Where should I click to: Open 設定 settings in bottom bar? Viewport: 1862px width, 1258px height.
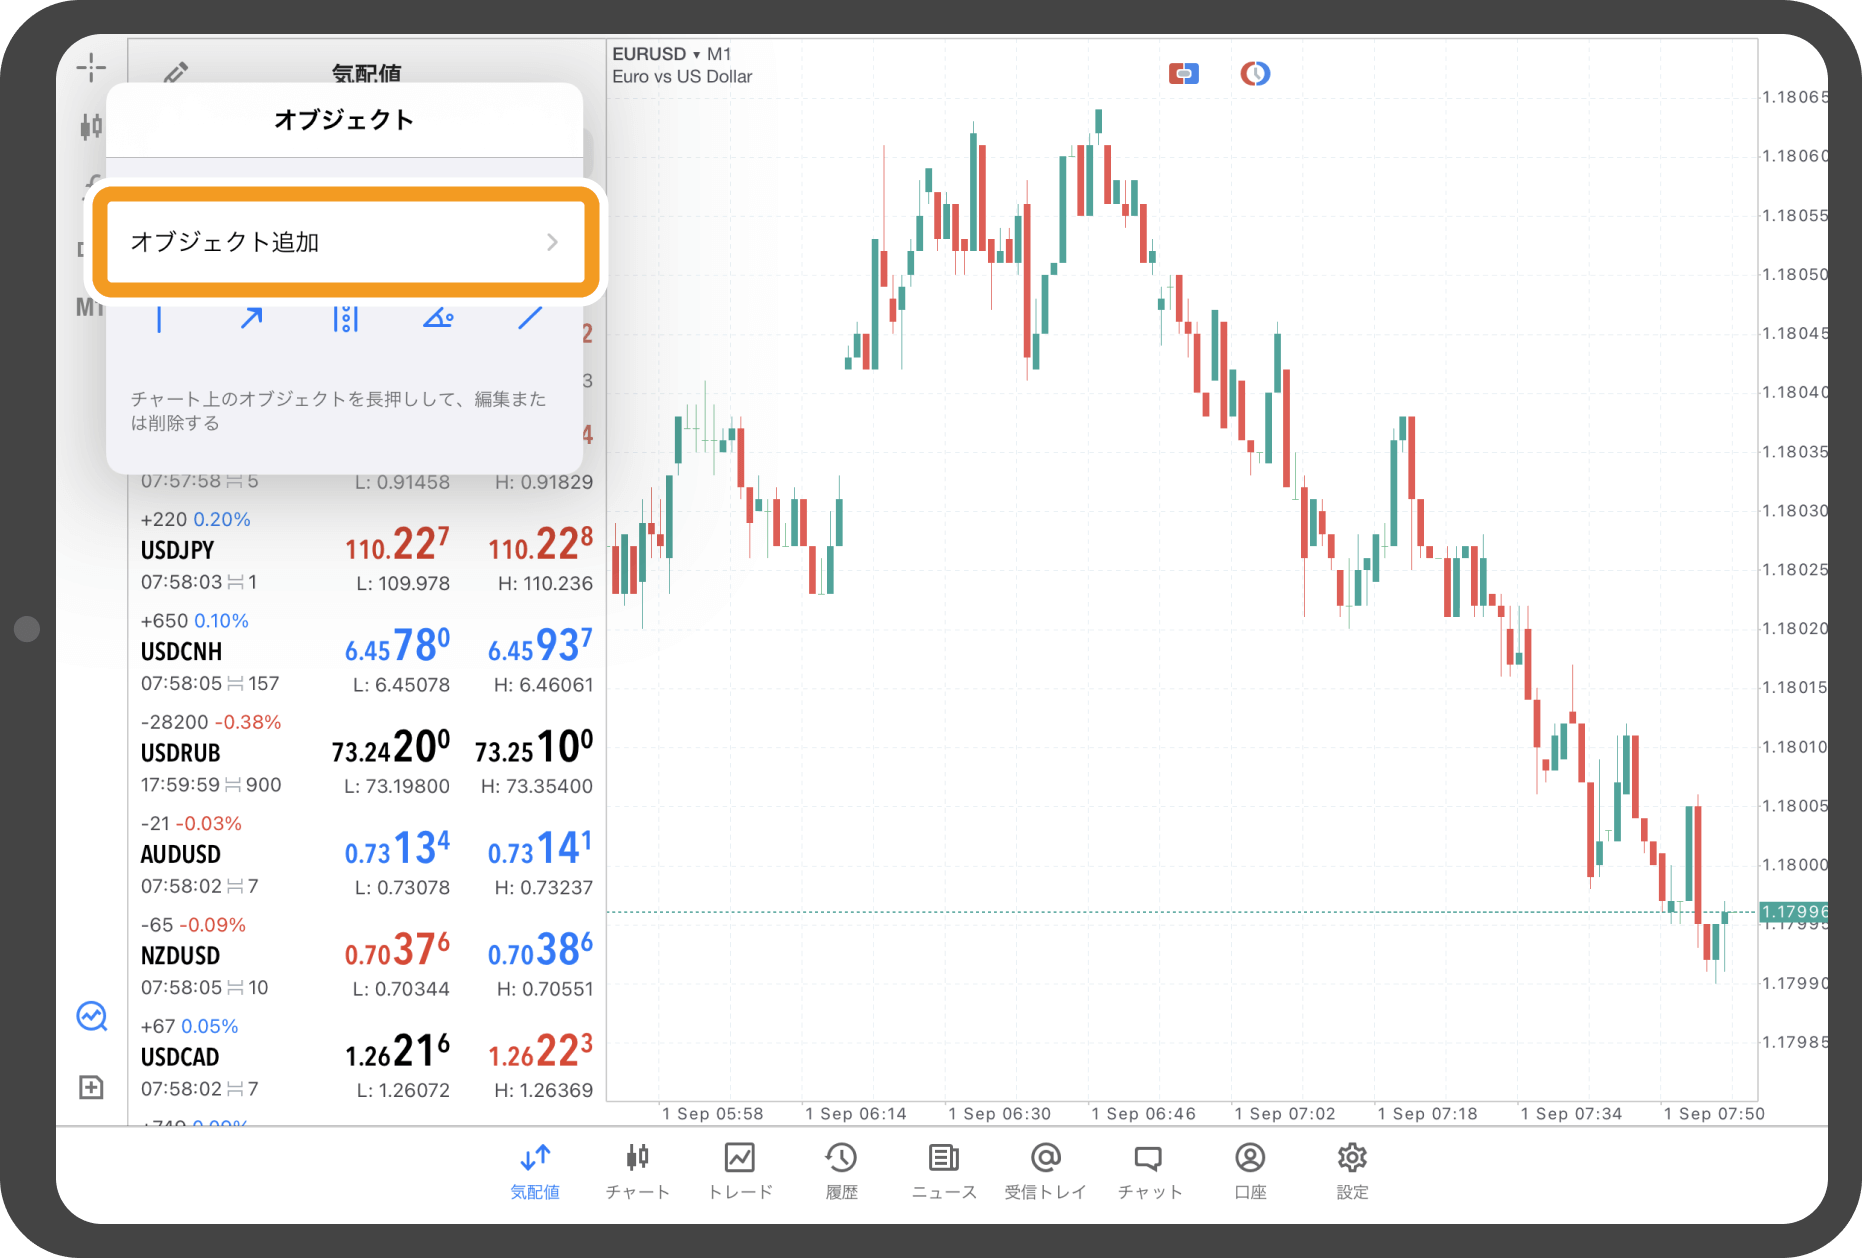(x=1352, y=1171)
